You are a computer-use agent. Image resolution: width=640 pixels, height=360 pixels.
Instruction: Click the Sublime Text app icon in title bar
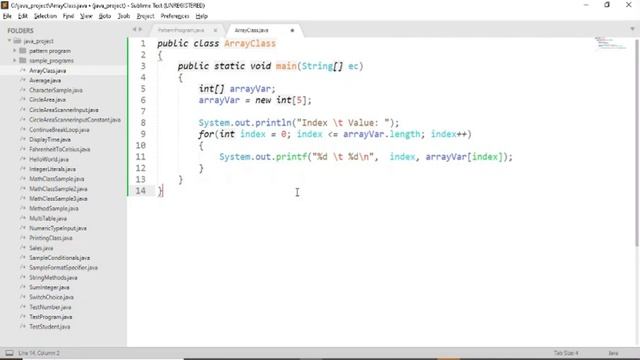4,5
